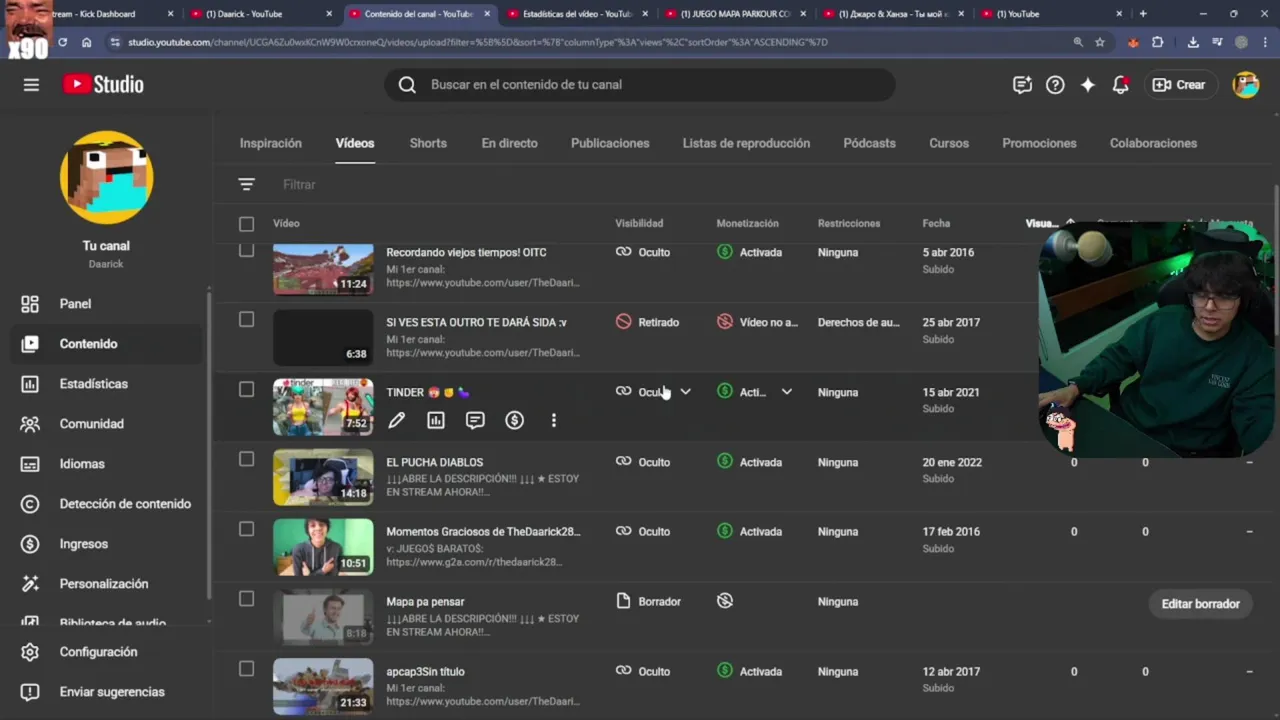Viewport: 1280px width, 720px height.
Task: Check the TINDER video checkbox
Action: tap(247, 390)
